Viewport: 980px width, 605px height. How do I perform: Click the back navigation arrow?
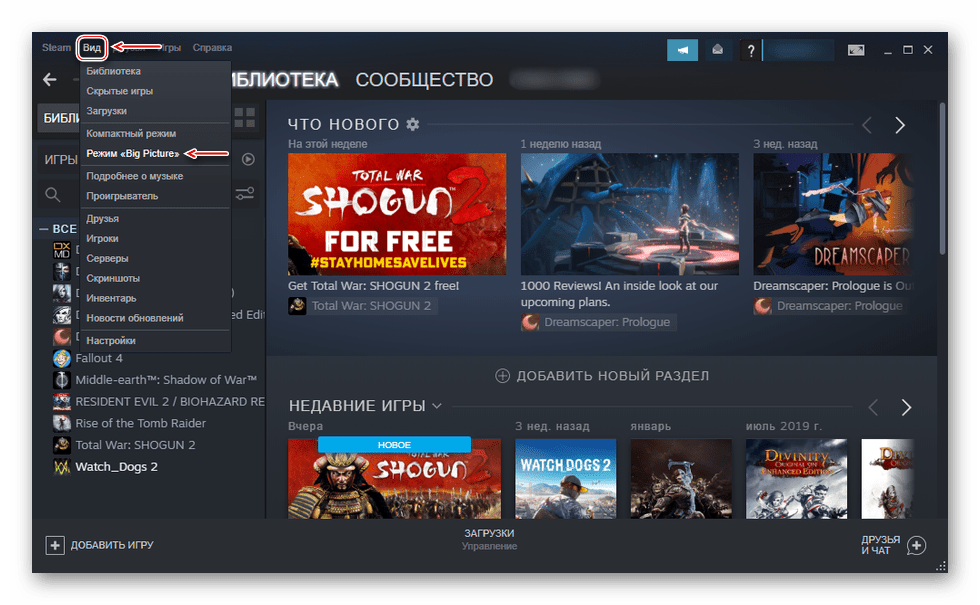(50, 80)
